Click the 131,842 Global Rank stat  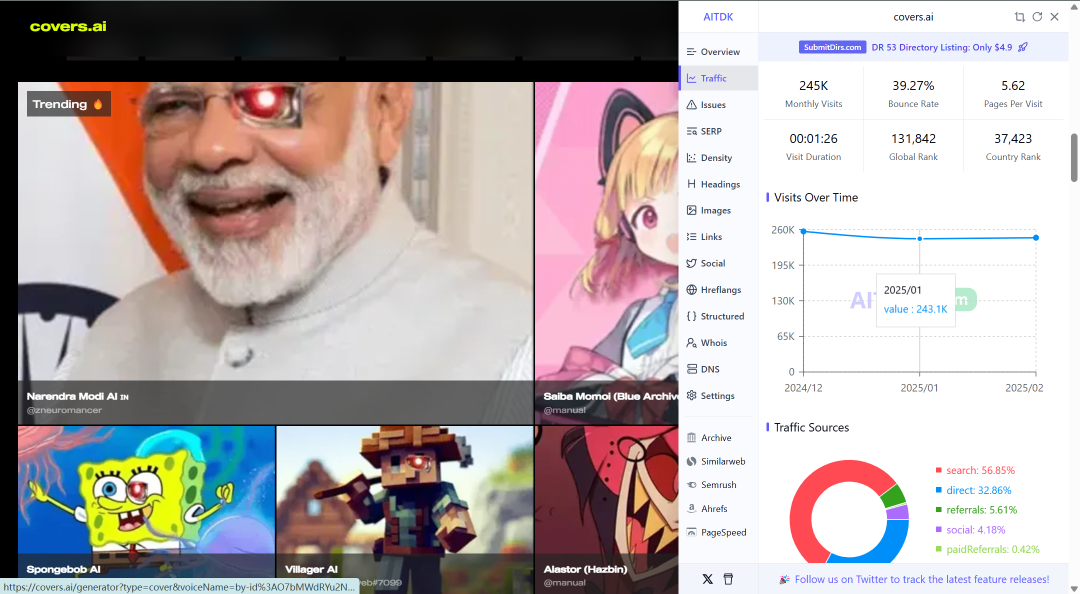[x=913, y=147]
